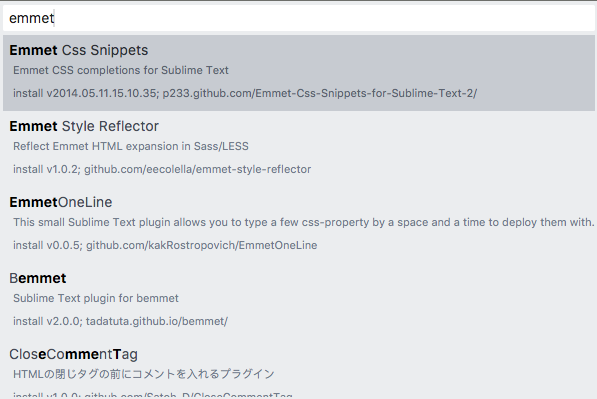
Task: Click the install v0.0.5 version text
Action: (48, 245)
